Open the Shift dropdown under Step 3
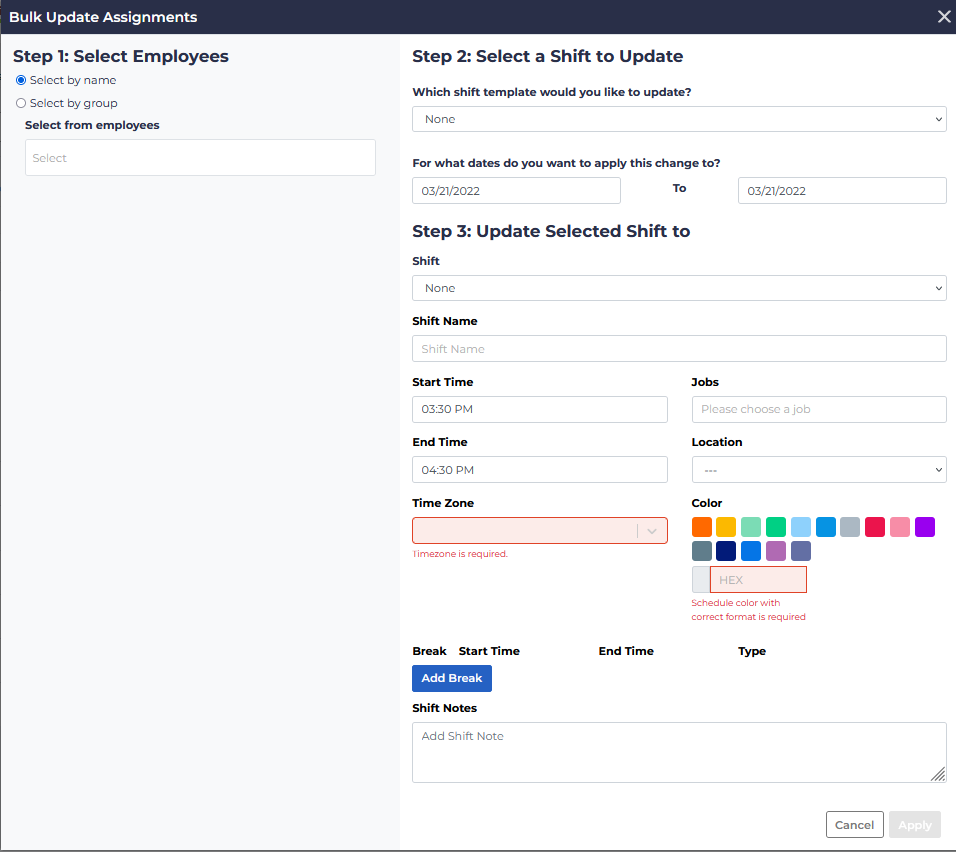Screen dimensions: 956x852 point(679,288)
